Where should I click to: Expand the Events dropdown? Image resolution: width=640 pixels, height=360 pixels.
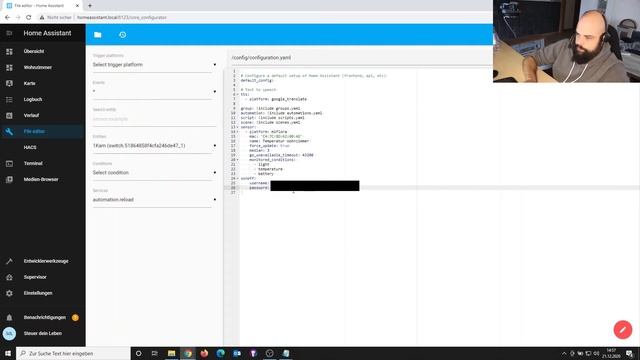click(x=154, y=91)
